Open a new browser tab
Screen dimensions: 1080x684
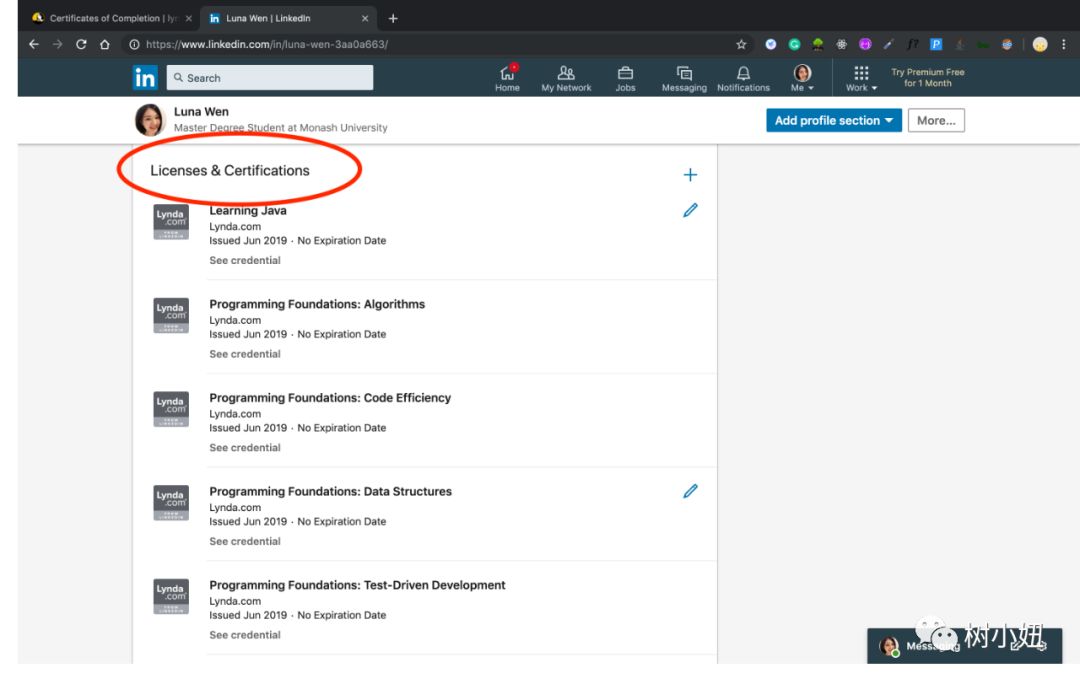pyautogui.click(x=393, y=19)
